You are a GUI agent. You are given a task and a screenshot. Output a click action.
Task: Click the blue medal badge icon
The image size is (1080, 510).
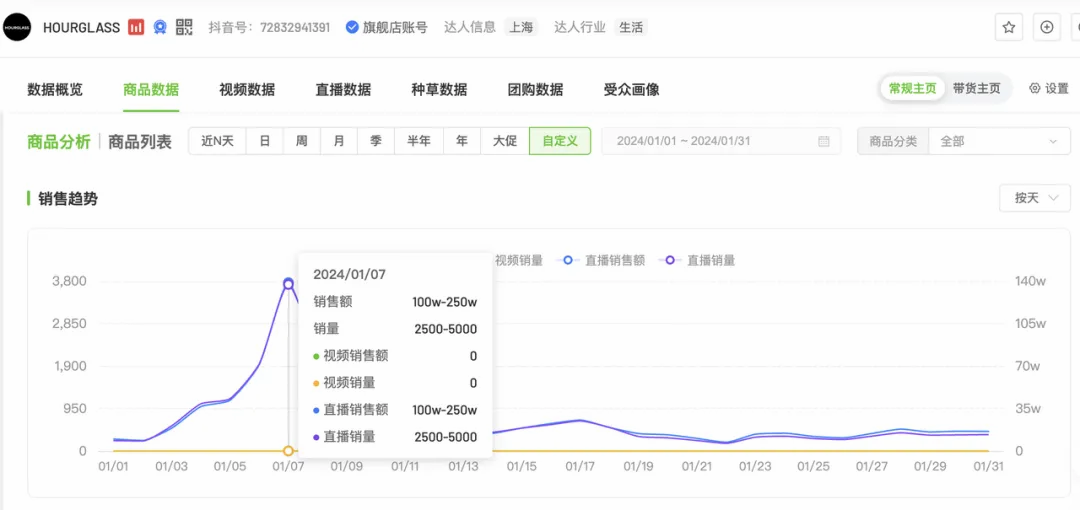160,27
